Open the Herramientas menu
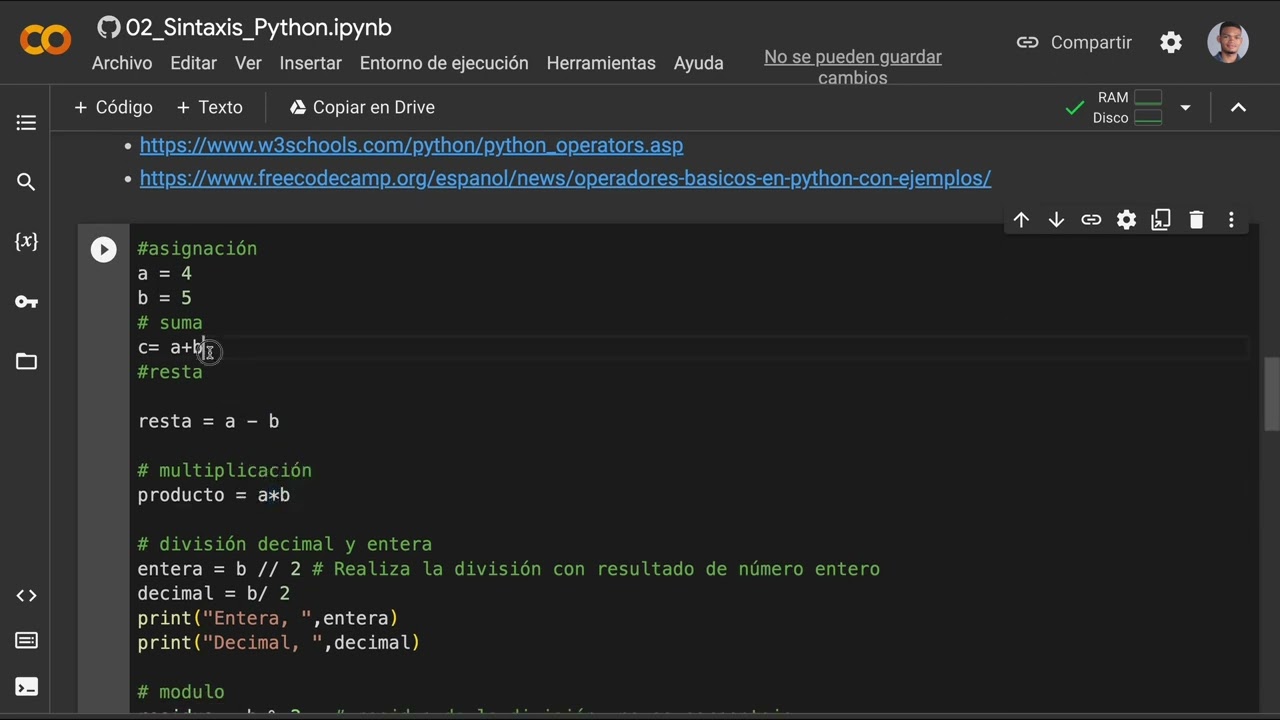Screen dimensions: 1280x720 pos(601,63)
